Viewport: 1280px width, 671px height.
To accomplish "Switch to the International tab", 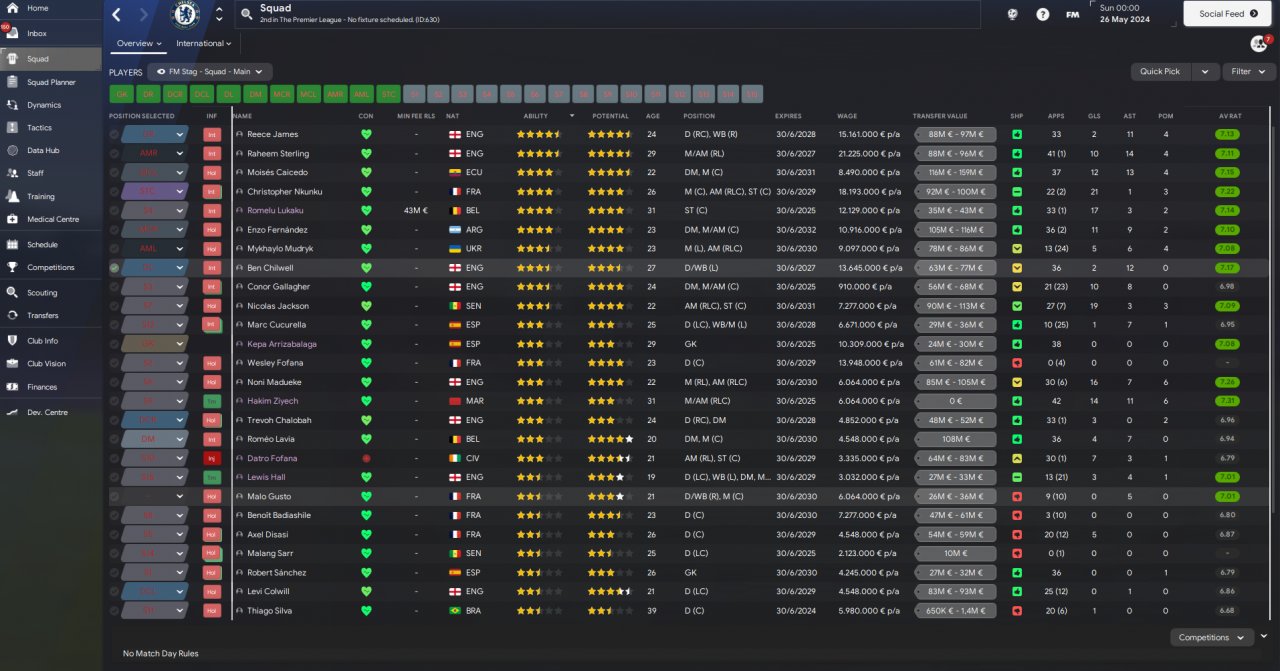I will pos(204,43).
